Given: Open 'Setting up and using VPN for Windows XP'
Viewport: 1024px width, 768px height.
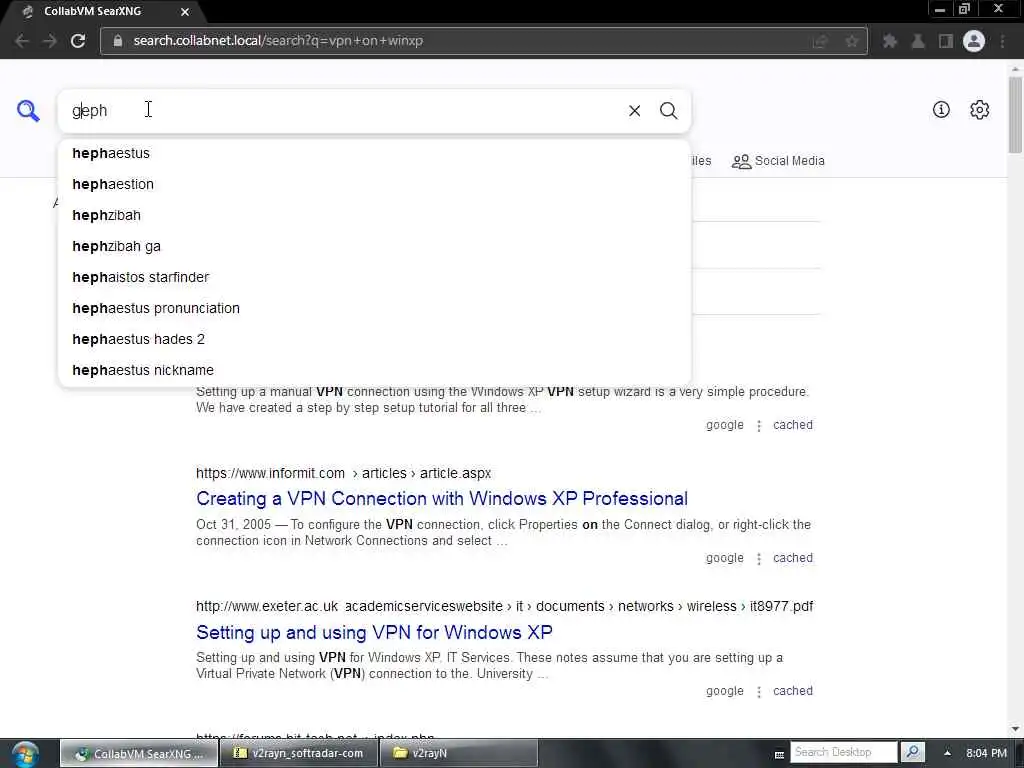Looking at the screenshot, I should click(x=374, y=632).
